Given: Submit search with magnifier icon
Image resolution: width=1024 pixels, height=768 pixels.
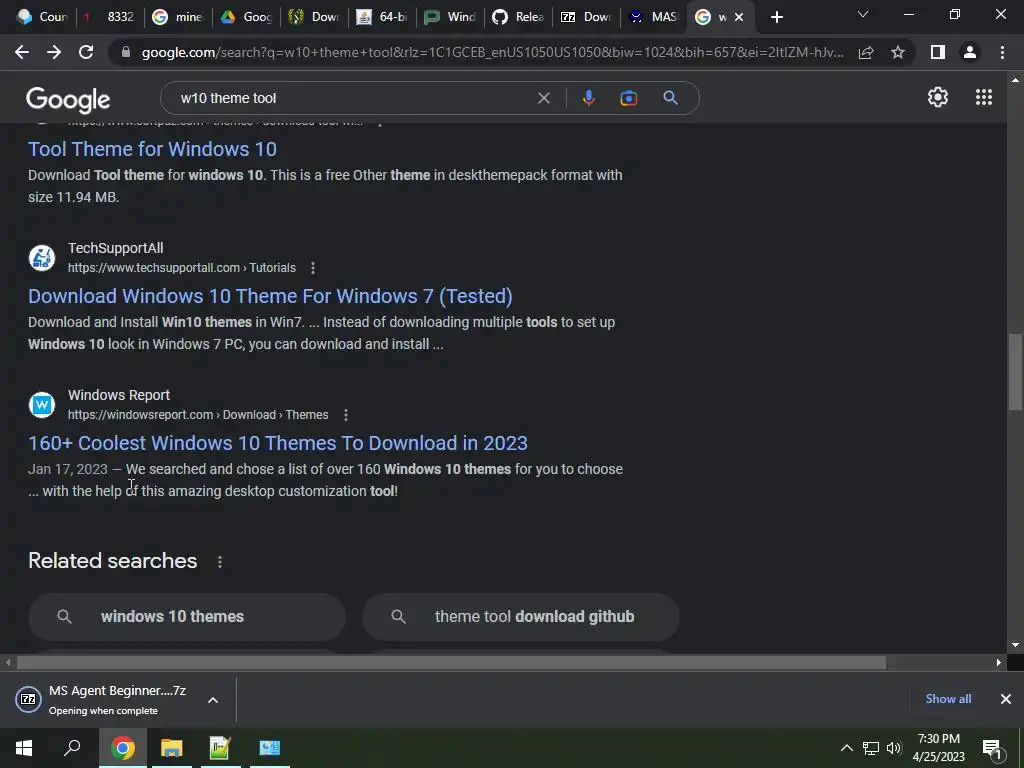Looking at the screenshot, I should coord(670,98).
